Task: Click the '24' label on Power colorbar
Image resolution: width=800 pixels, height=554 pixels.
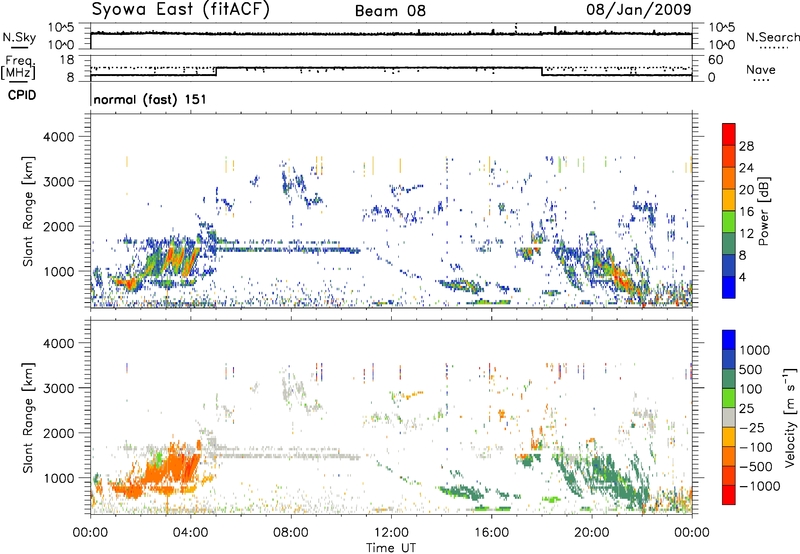Action: (746, 168)
